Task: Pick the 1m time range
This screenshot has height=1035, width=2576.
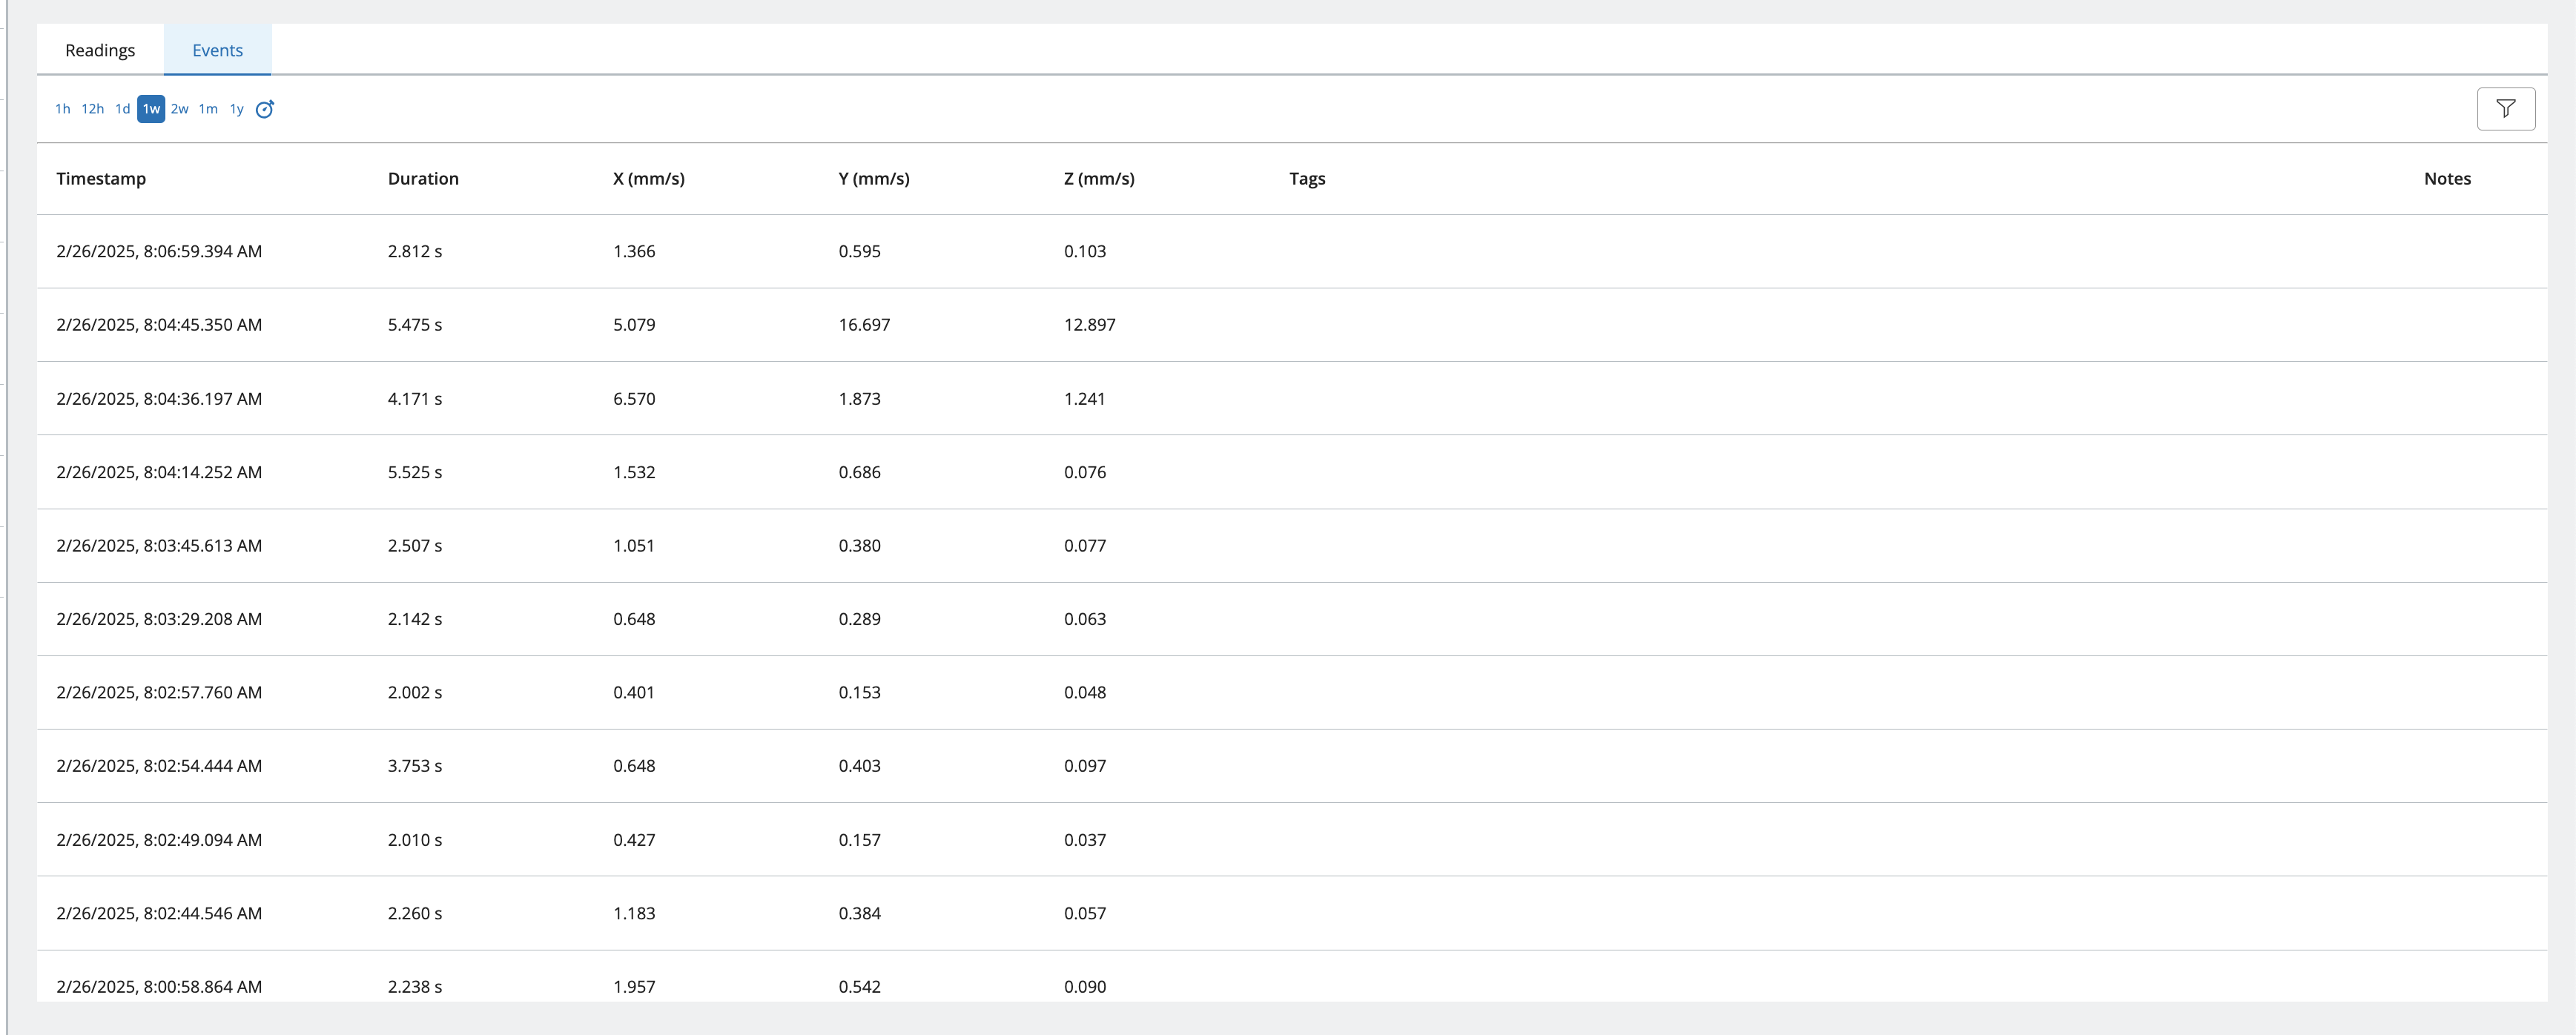Action: pyautogui.click(x=208, y=109)
